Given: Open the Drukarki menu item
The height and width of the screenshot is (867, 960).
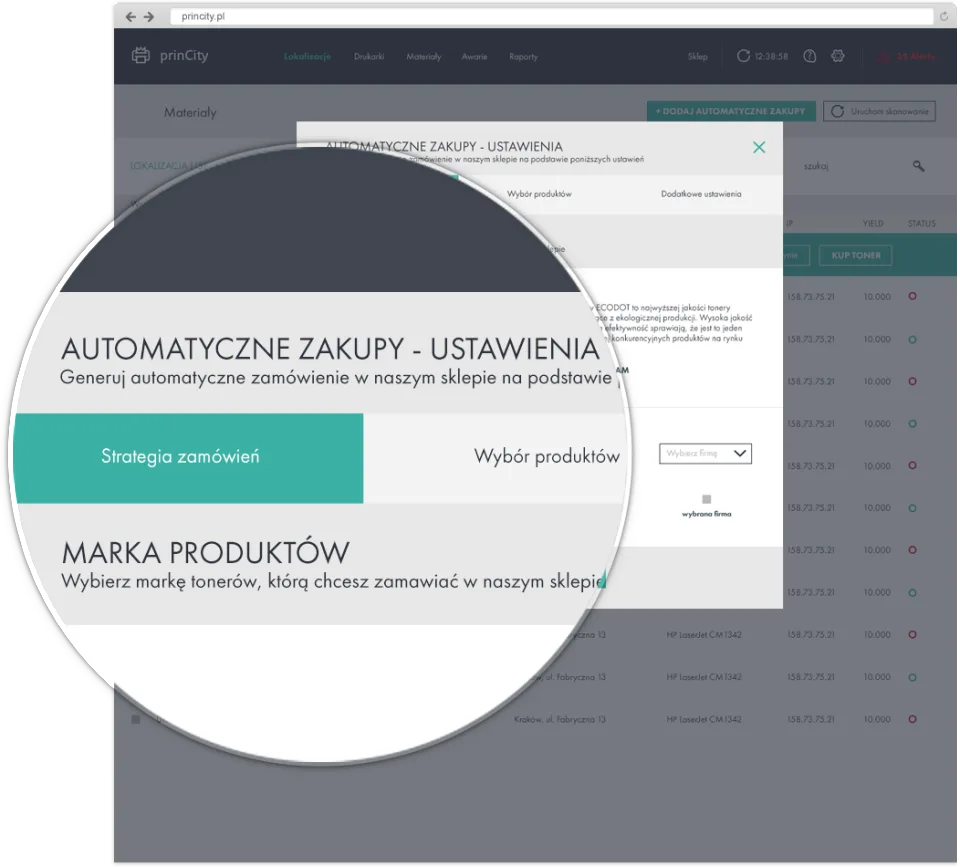Looking at the screenshot, I should pos(369,56).
